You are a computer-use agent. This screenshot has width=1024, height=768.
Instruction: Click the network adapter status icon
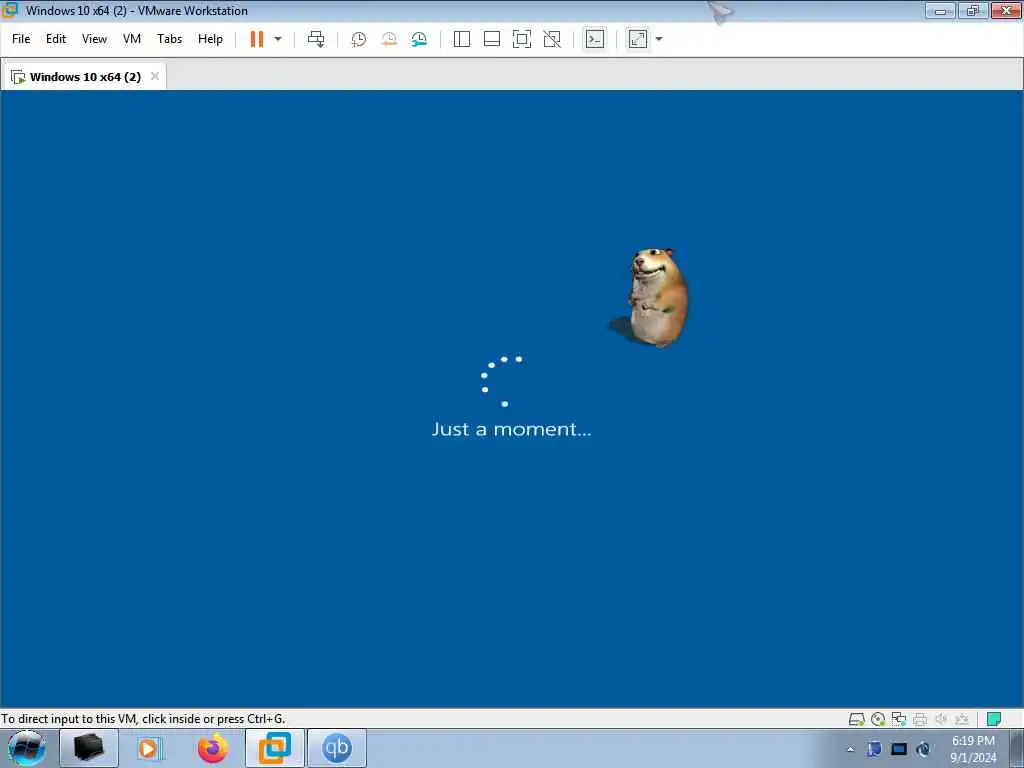(899, 719)
